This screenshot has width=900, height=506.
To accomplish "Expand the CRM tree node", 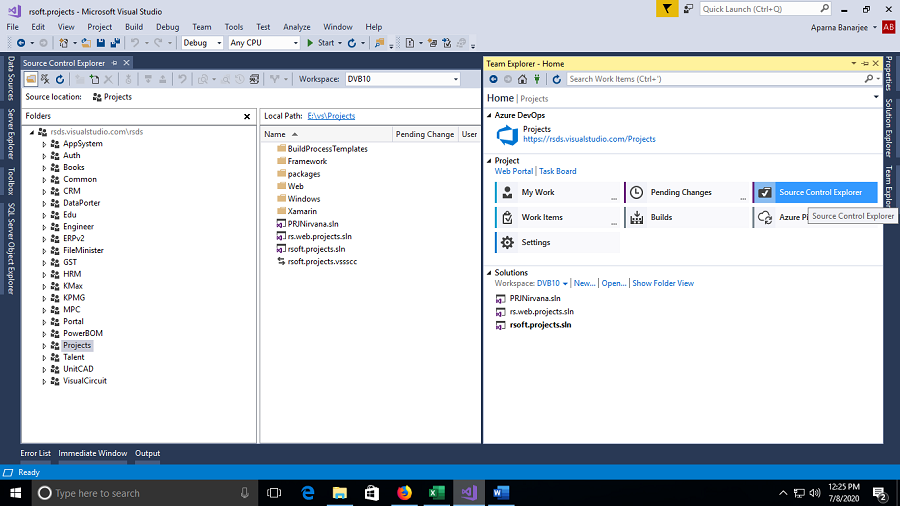I will coord(44,192).
